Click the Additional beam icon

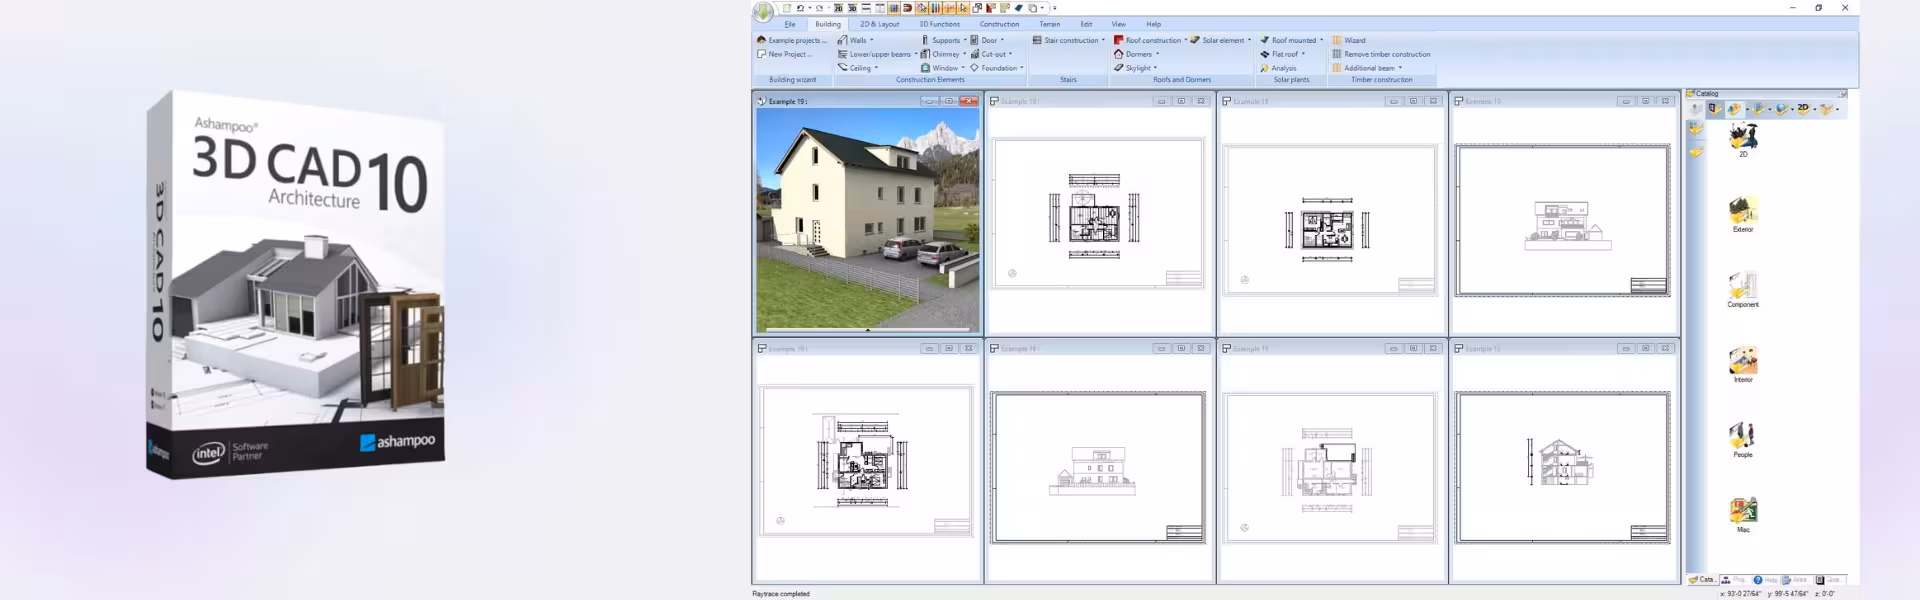[1337, 68]
